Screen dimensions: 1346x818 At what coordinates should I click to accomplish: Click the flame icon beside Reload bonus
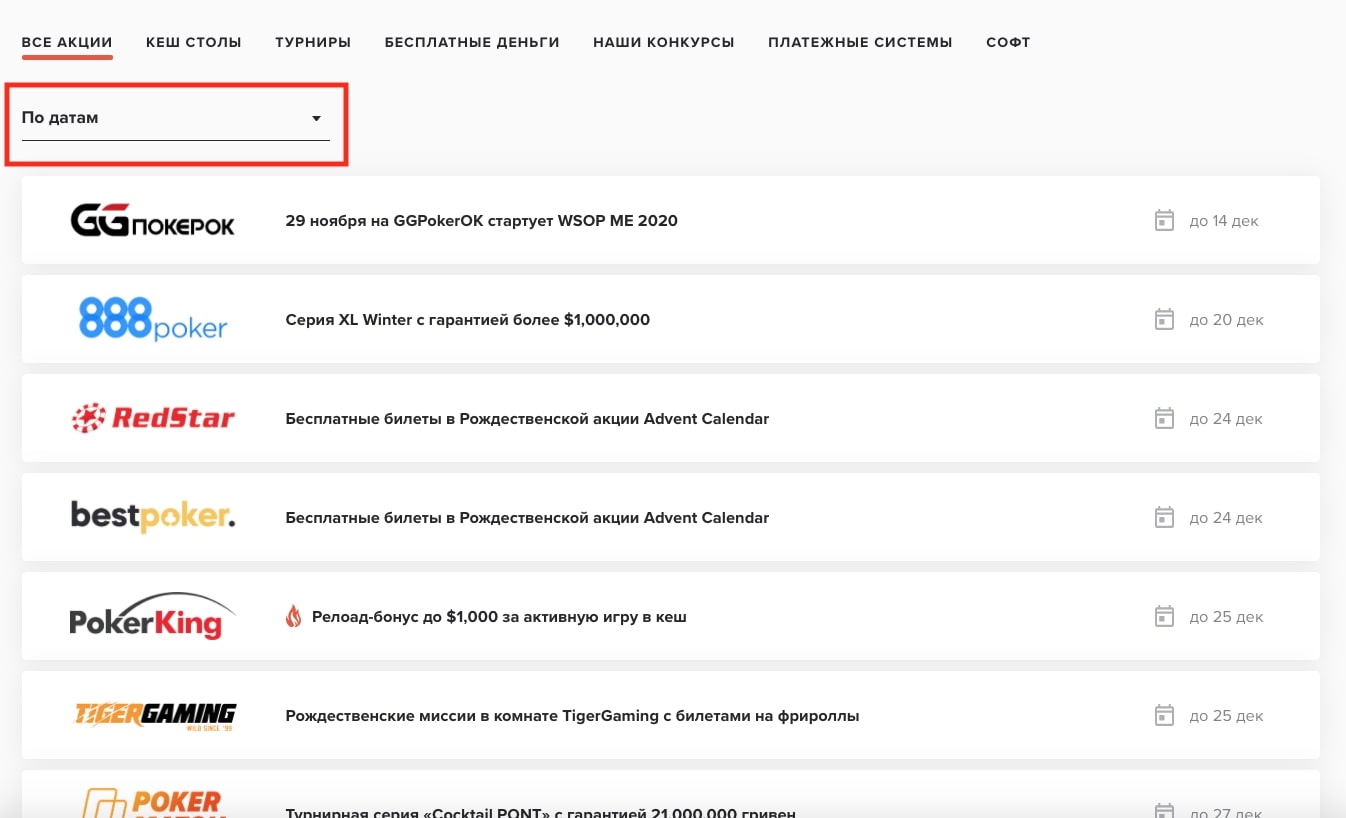293,616
